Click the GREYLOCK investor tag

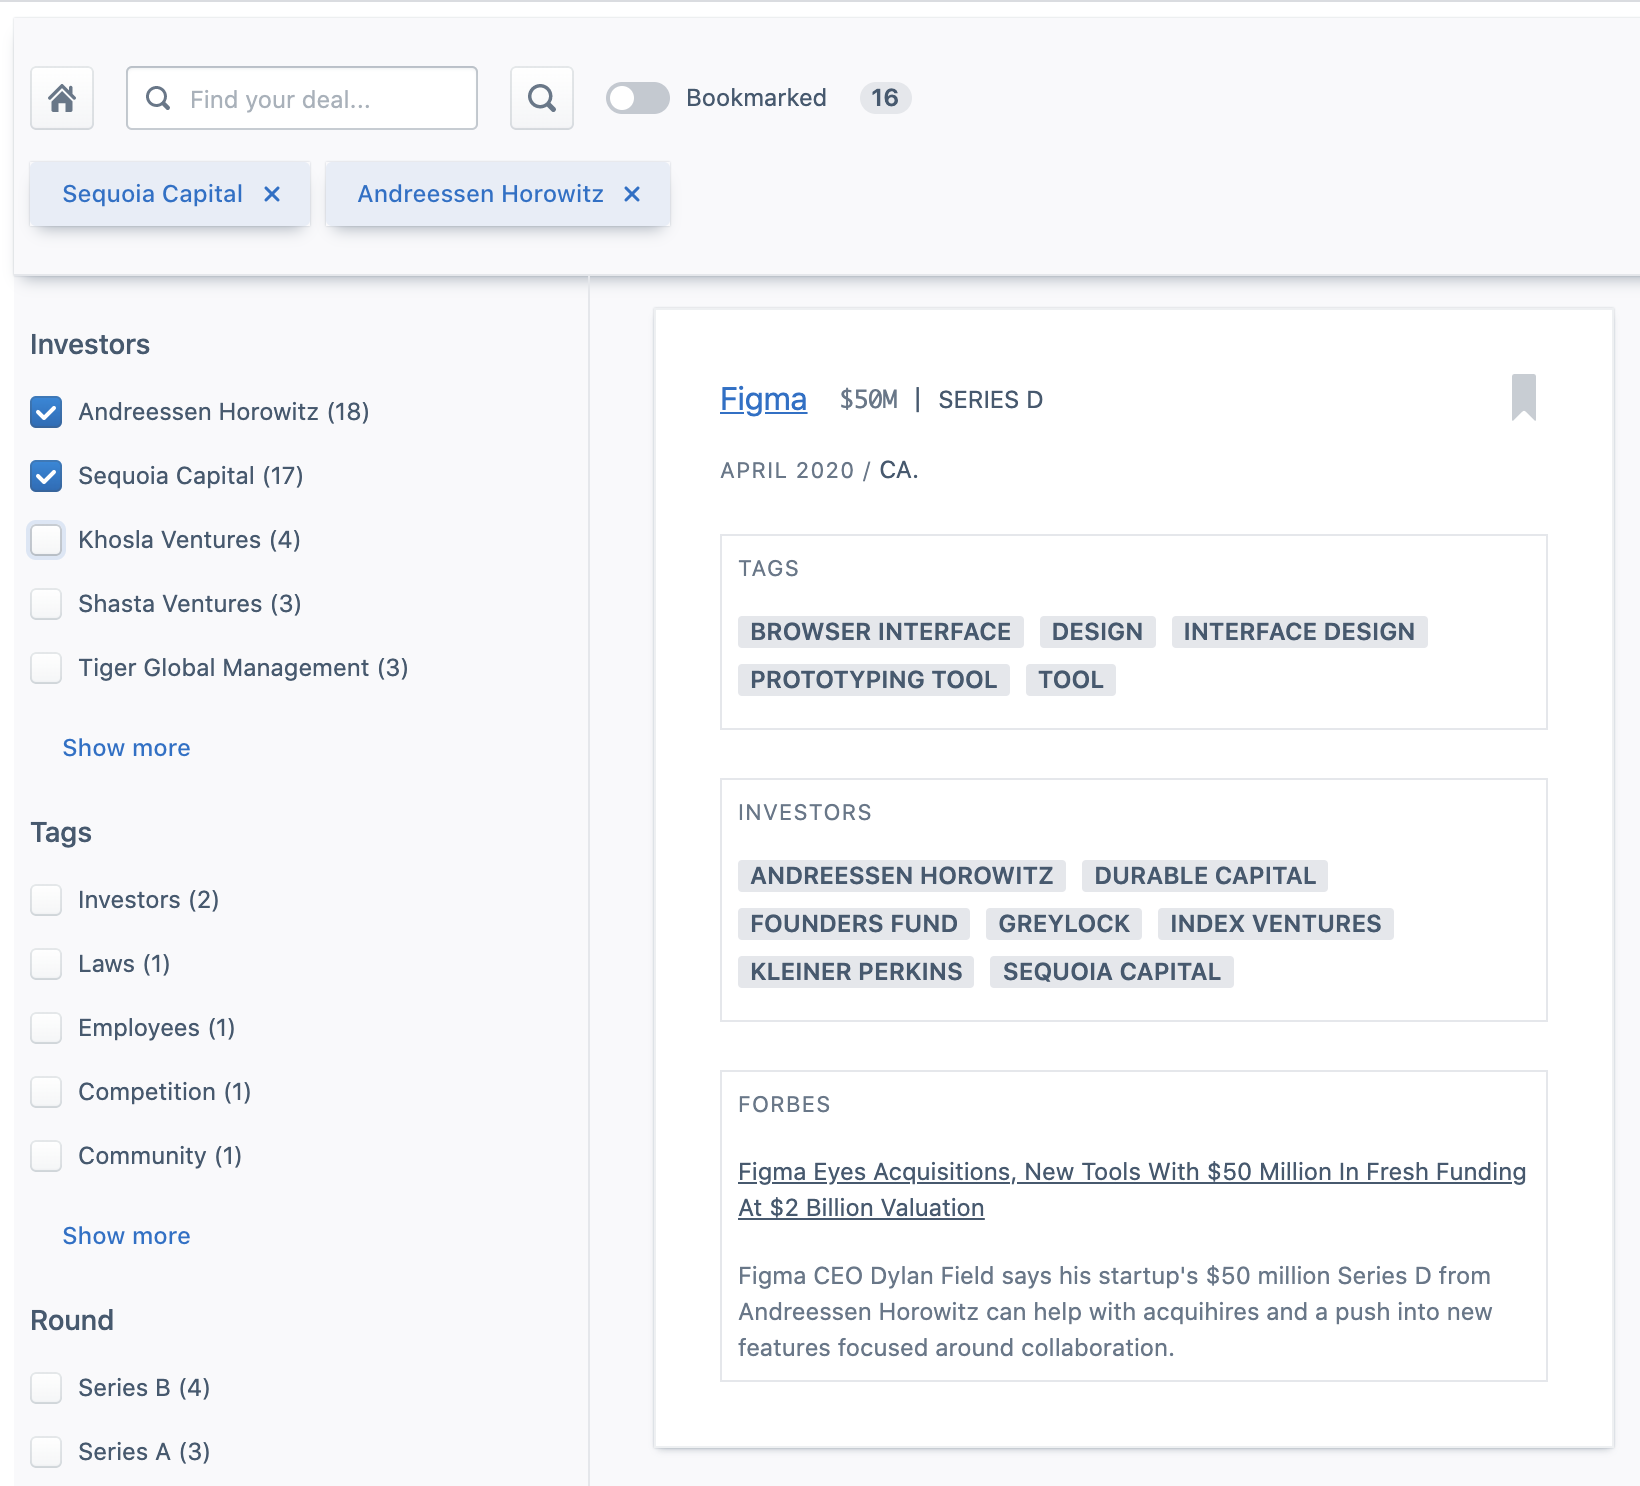point(1063,924)
